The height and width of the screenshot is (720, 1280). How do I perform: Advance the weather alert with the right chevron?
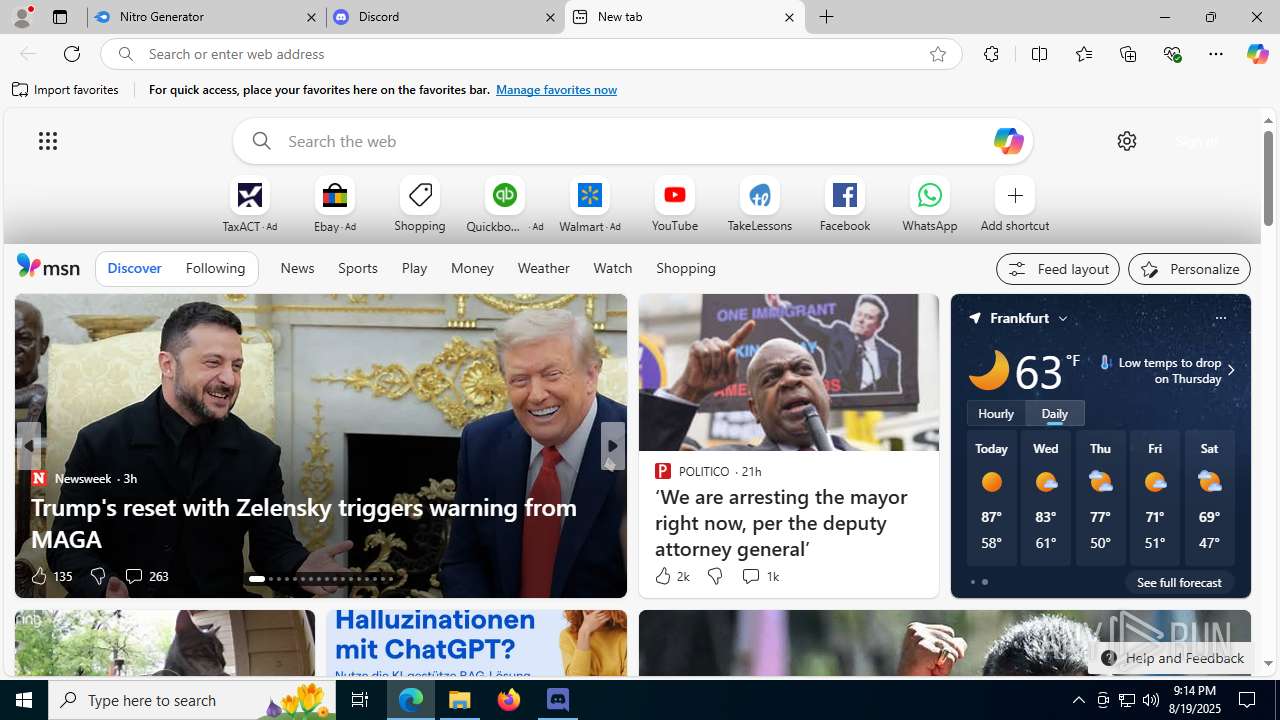click(x=1231, y=370)
